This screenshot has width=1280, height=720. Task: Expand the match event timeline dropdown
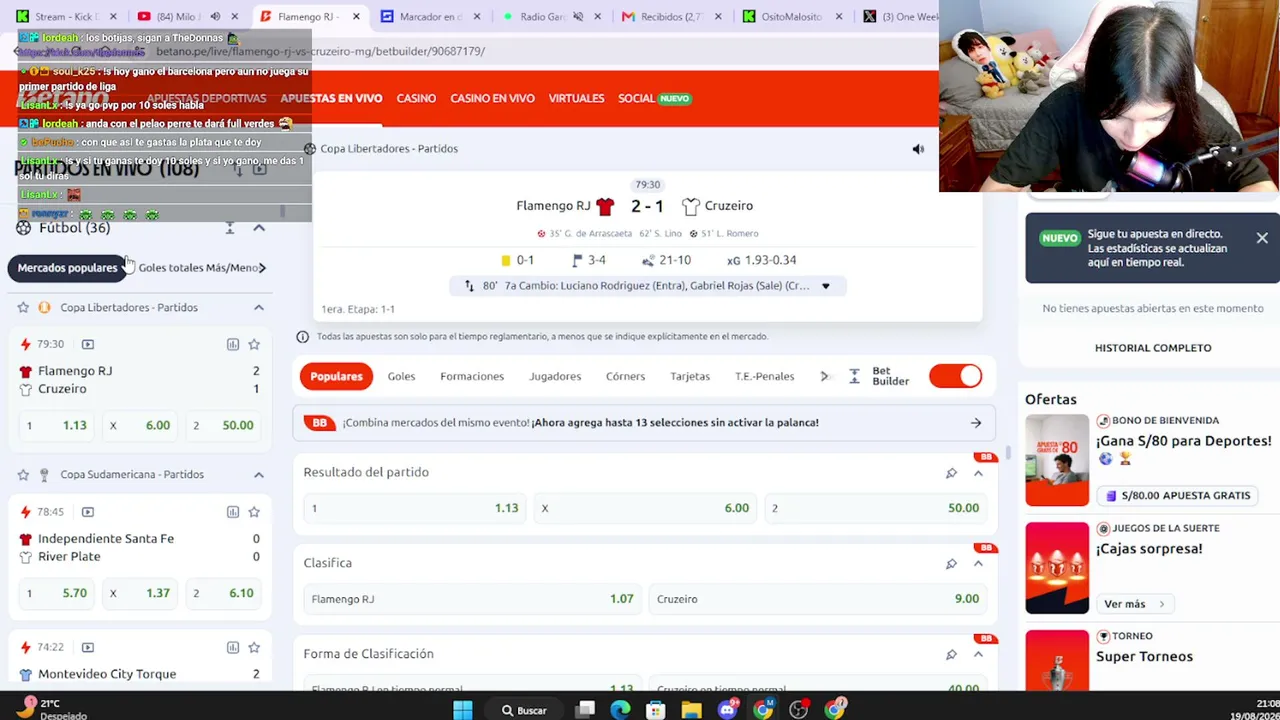[x=825, y=286]
